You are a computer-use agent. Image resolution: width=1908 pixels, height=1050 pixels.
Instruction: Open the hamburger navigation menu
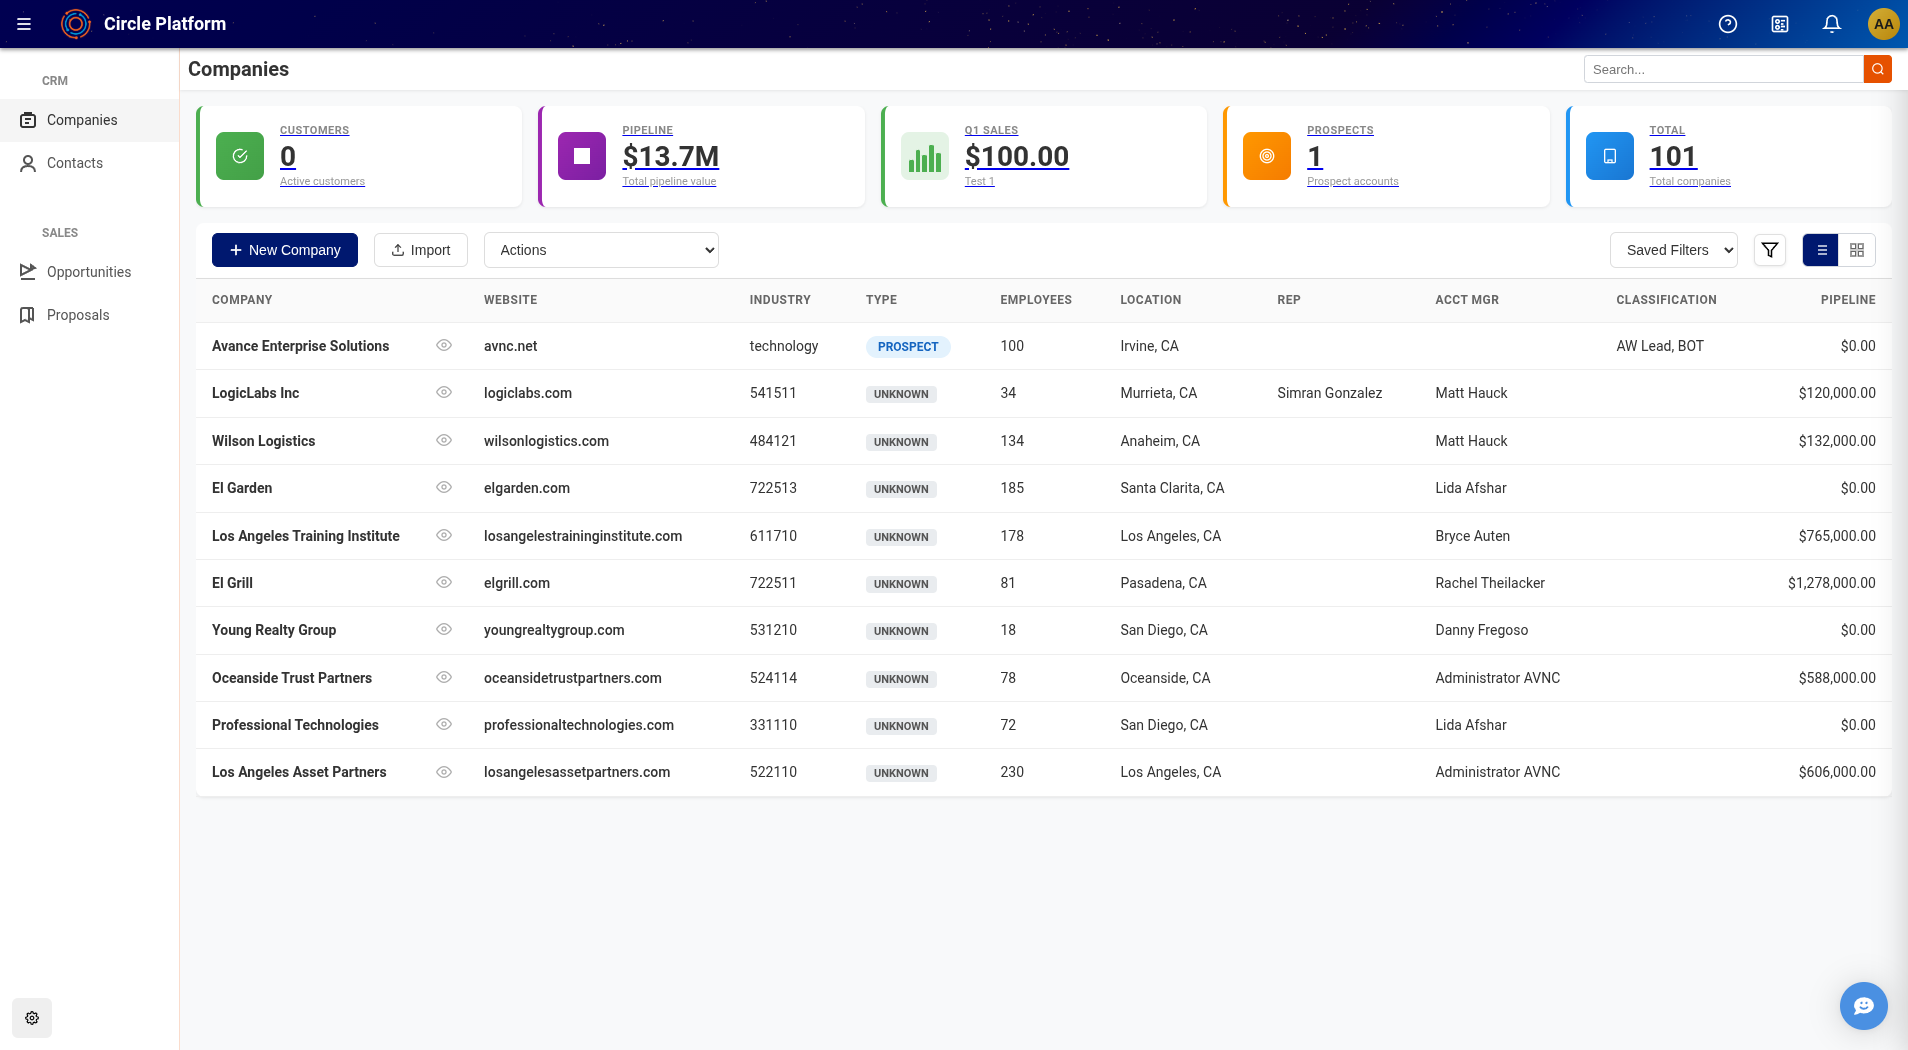tap(24, 24)
